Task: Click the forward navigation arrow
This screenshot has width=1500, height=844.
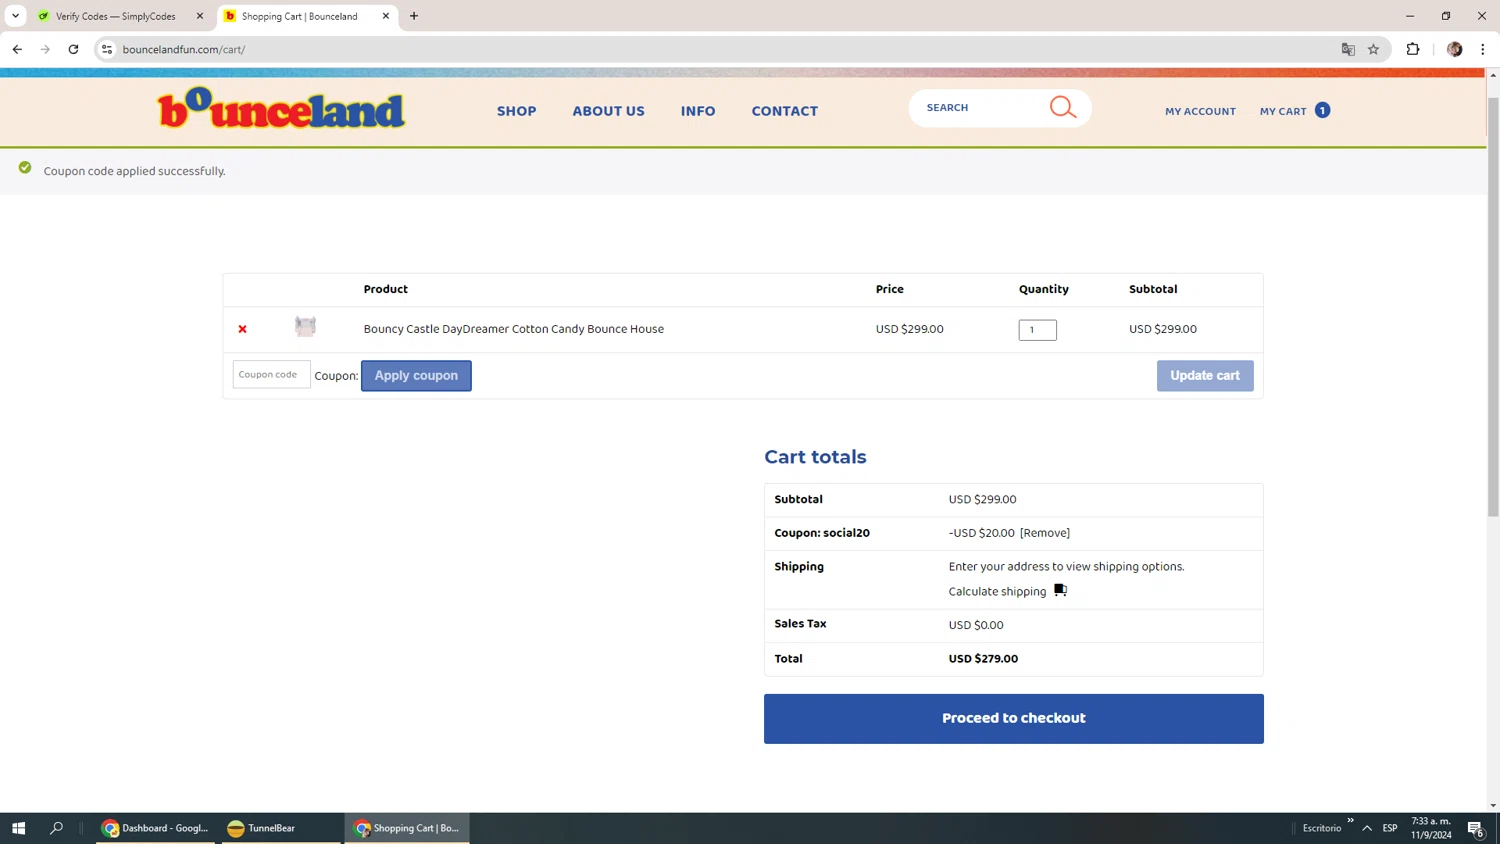Action: 45,49
